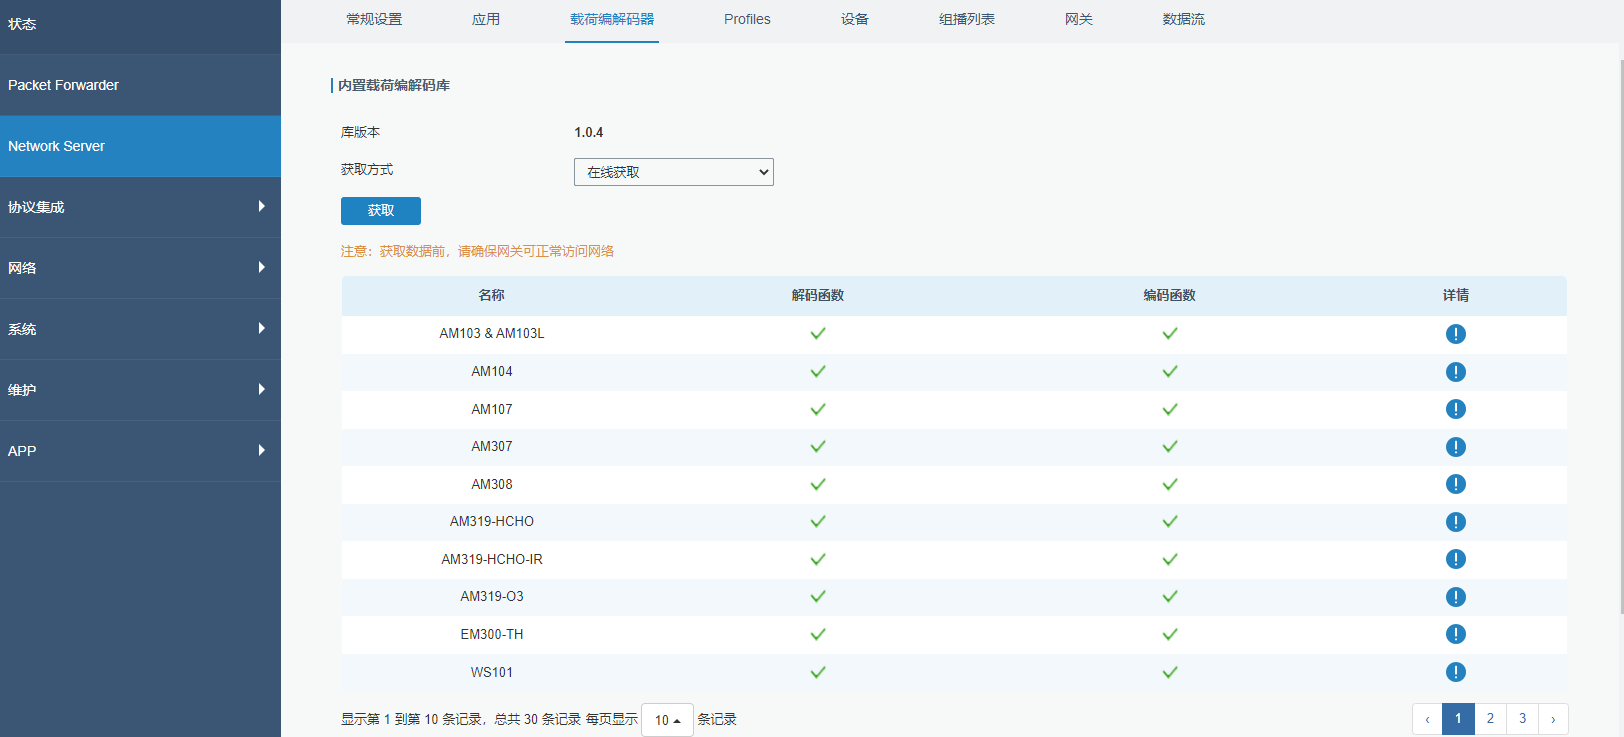Click decoder checkmark in AM319-HCHO-IR row

point(818,559)
